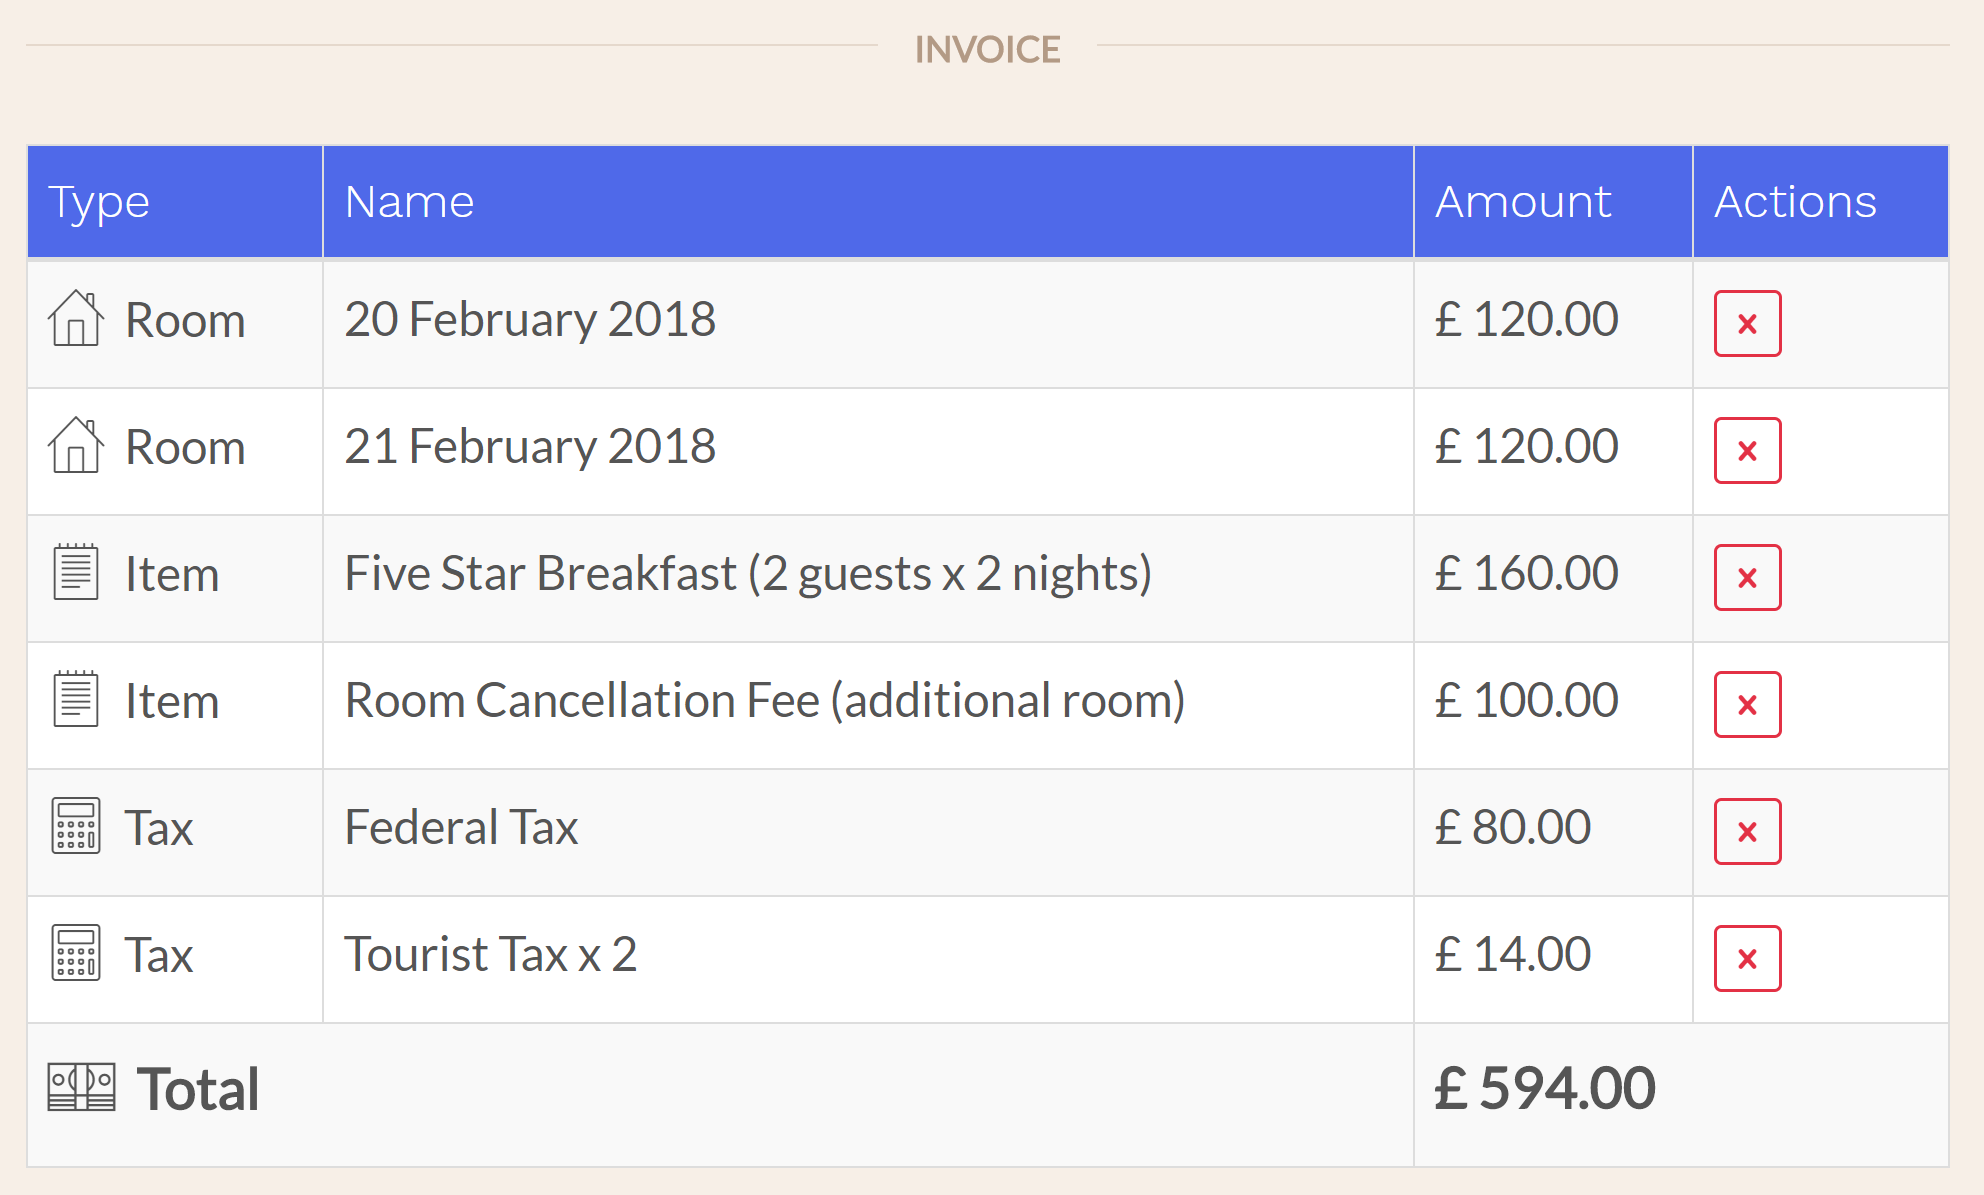Viewport: 1984px width, 1195px height.
Task: Click the house icon for 20 February room
Action: 76,319
